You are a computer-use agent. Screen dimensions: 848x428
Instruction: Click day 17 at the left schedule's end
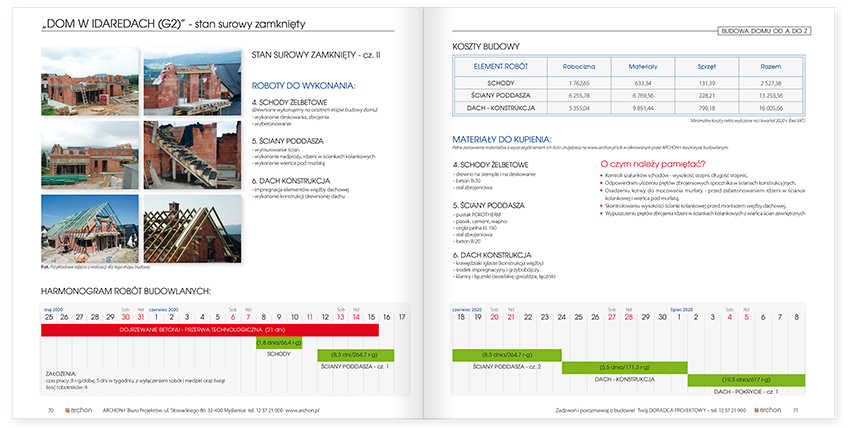401,317
